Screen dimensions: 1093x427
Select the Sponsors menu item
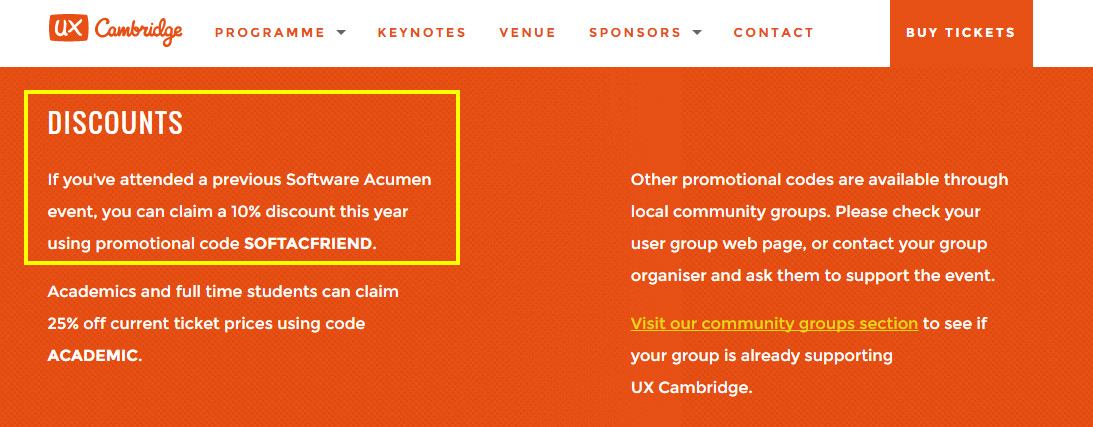[635, 33]
